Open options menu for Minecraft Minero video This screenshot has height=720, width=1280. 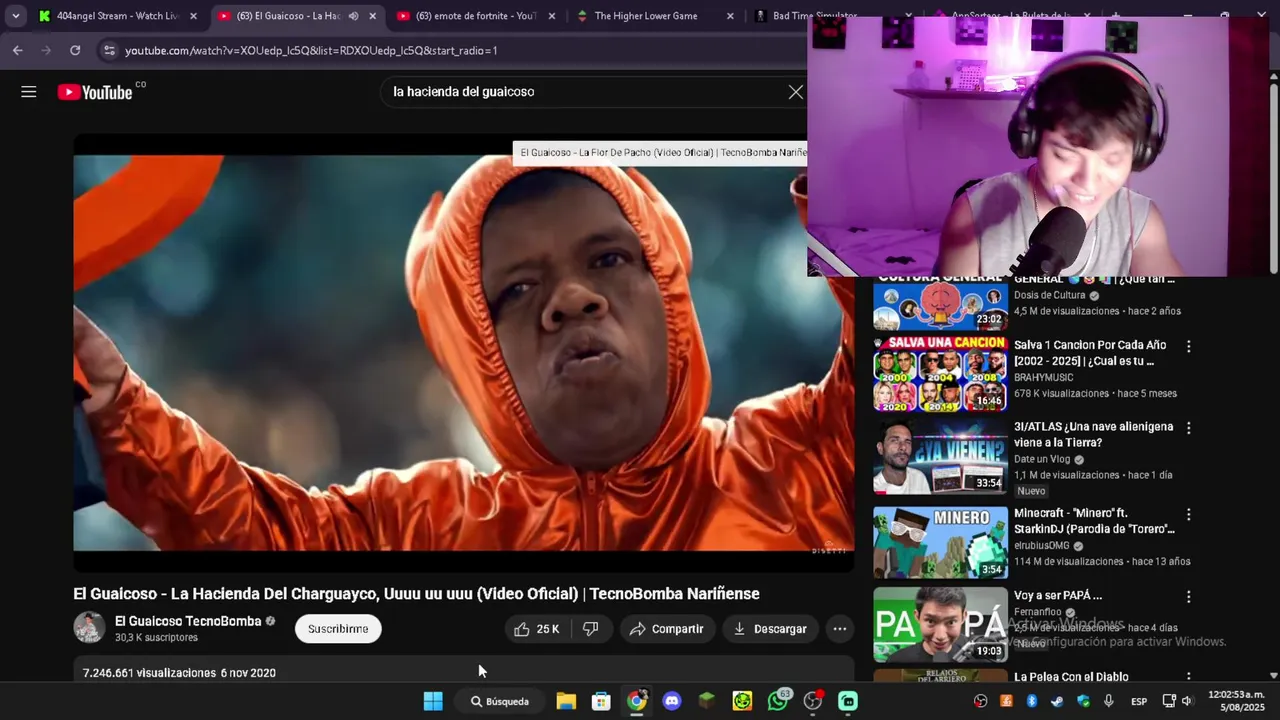(1188, 514)
